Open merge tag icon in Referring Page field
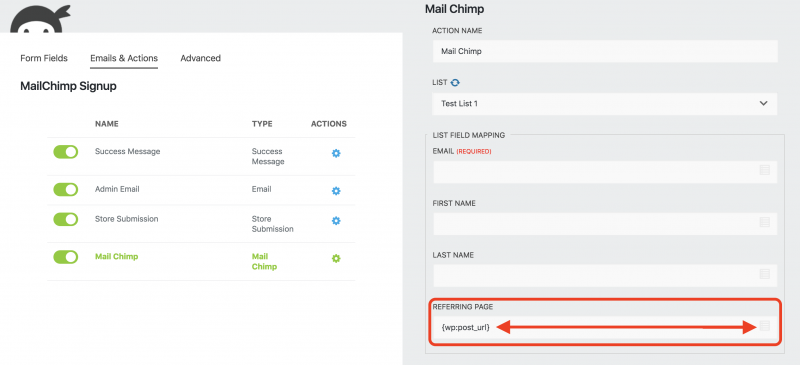Screen dimensions: 800x365 click(764, 326)
